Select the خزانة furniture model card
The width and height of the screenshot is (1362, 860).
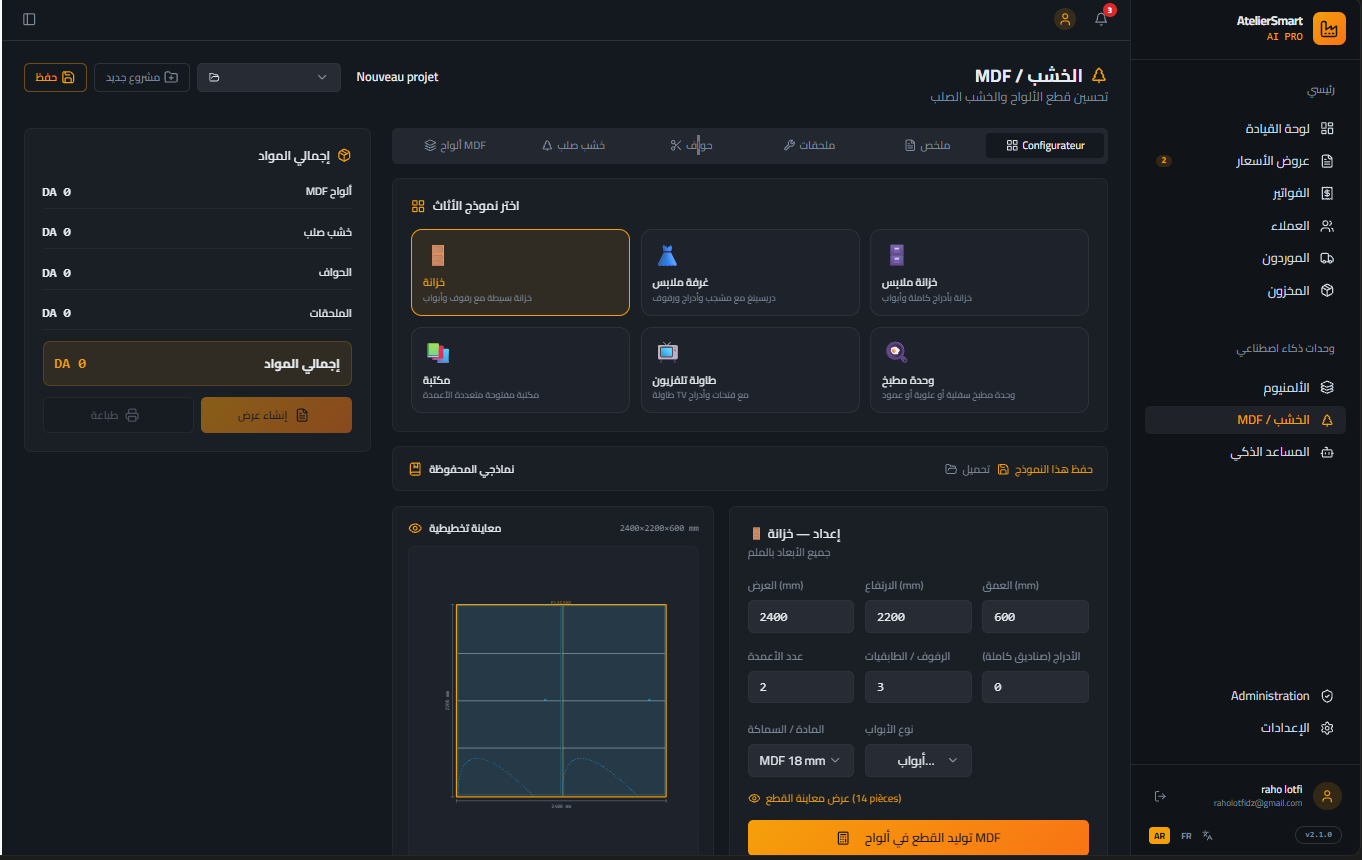pos(520,272)
